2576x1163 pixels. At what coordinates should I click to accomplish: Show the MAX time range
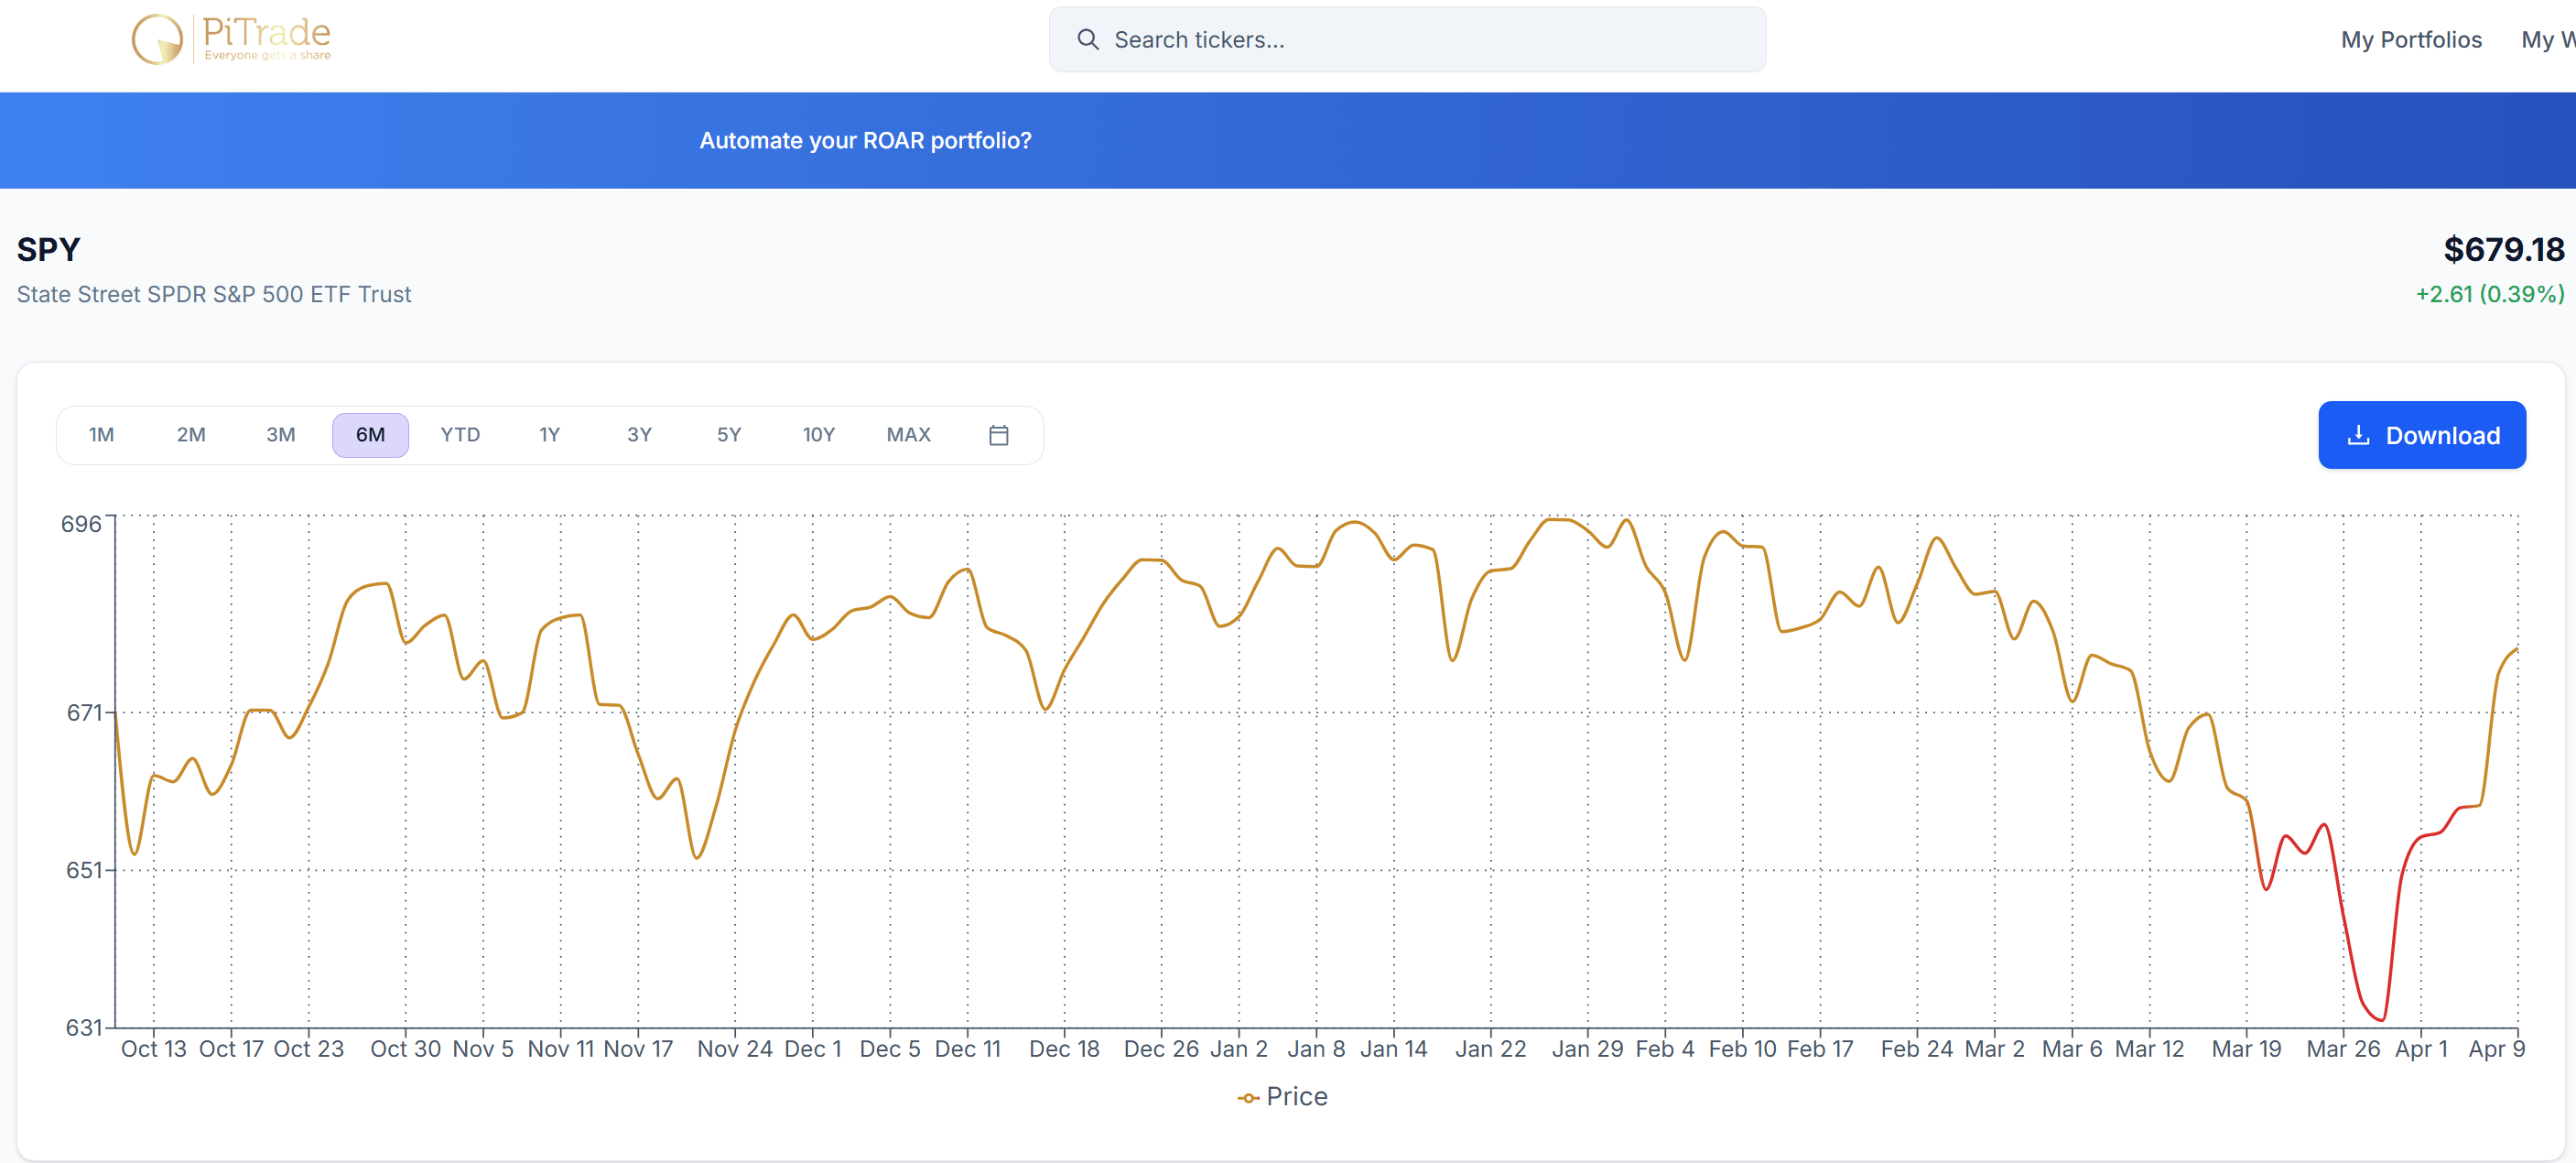point(908,435)
